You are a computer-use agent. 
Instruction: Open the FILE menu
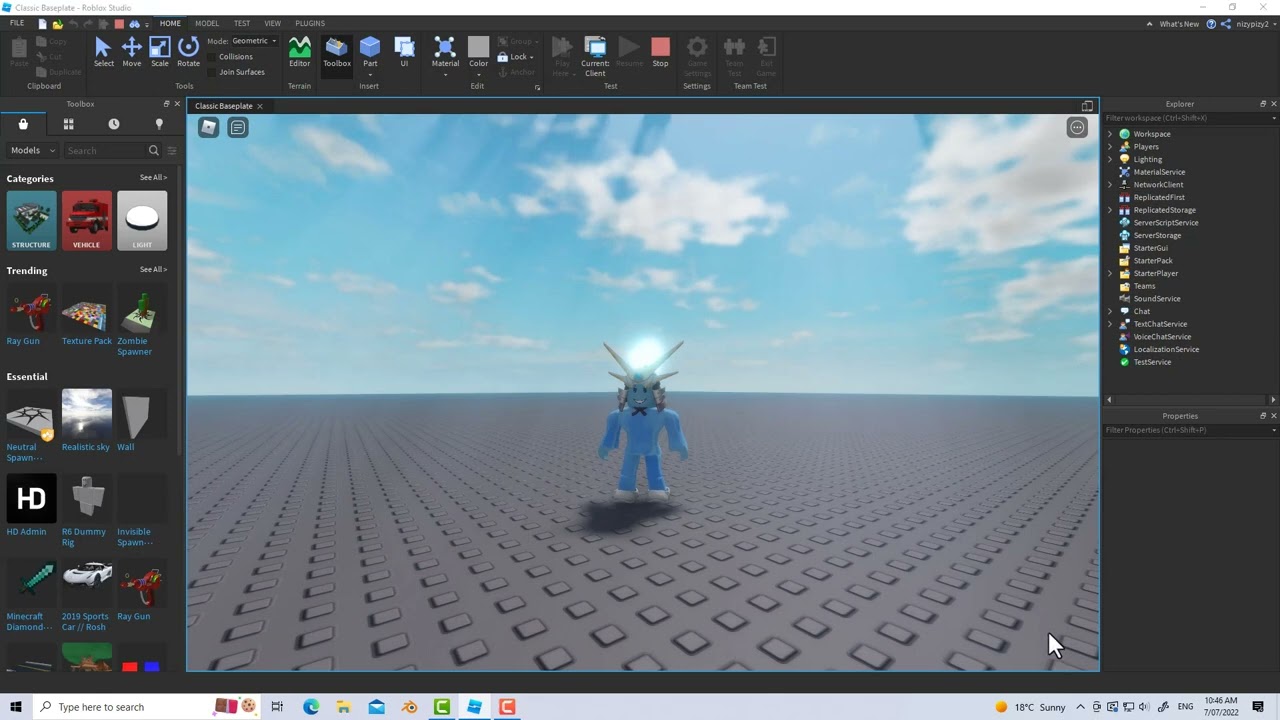(x=17, y=23)
